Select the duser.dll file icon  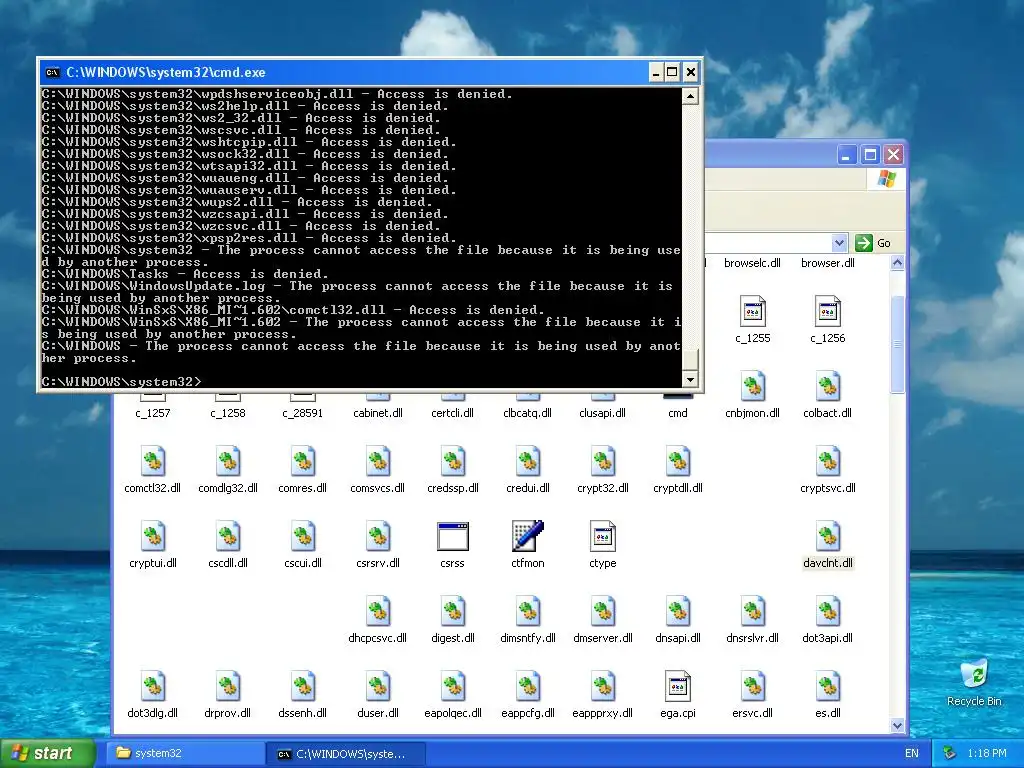tap(378, 686)
